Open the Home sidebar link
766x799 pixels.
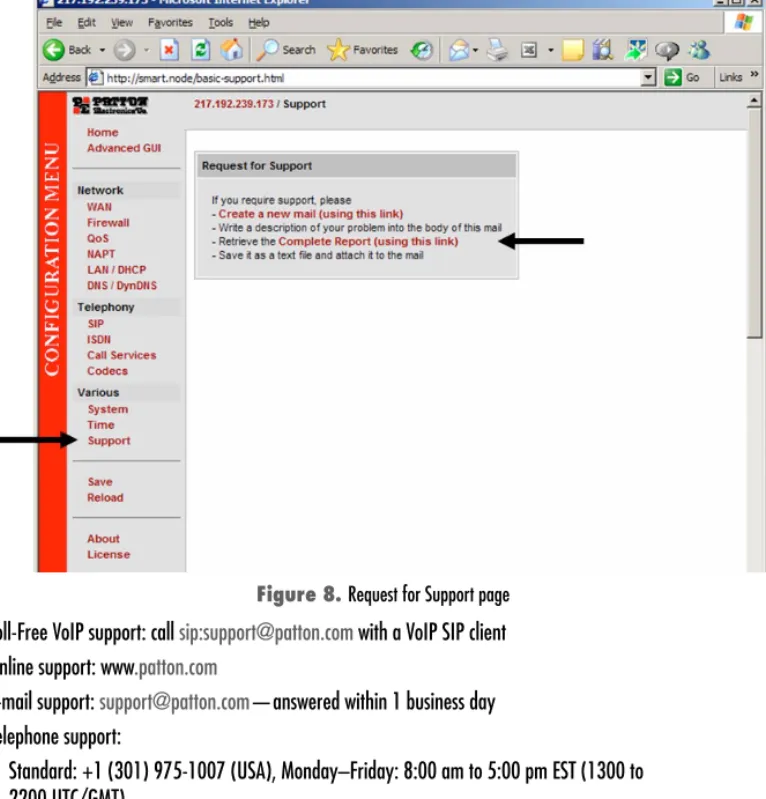coord(102,132)
